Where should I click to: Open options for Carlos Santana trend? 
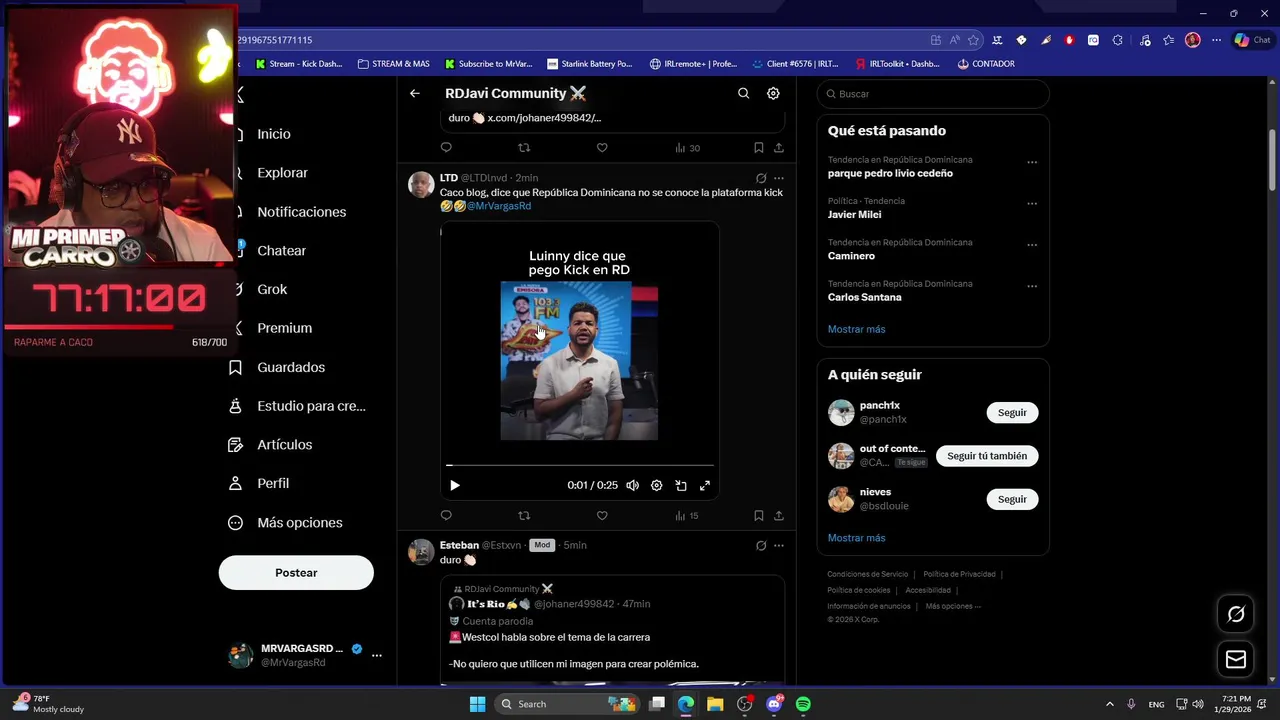[1032, 286]
